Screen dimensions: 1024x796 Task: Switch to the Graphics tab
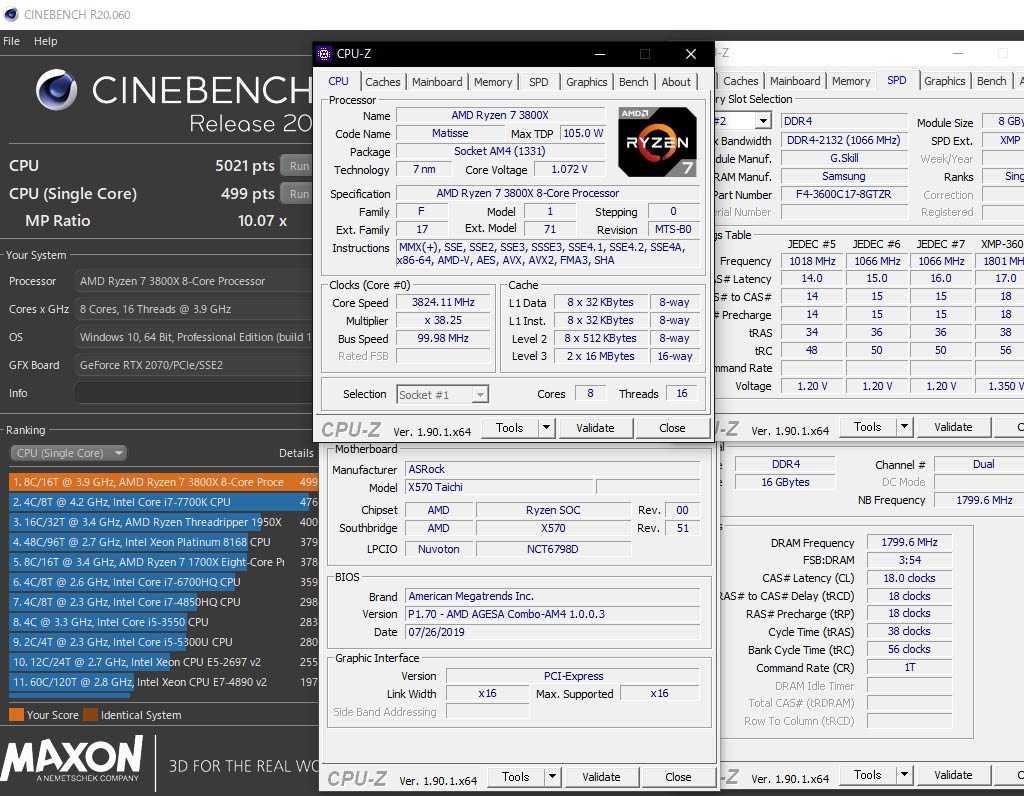[x=587, y=81]
